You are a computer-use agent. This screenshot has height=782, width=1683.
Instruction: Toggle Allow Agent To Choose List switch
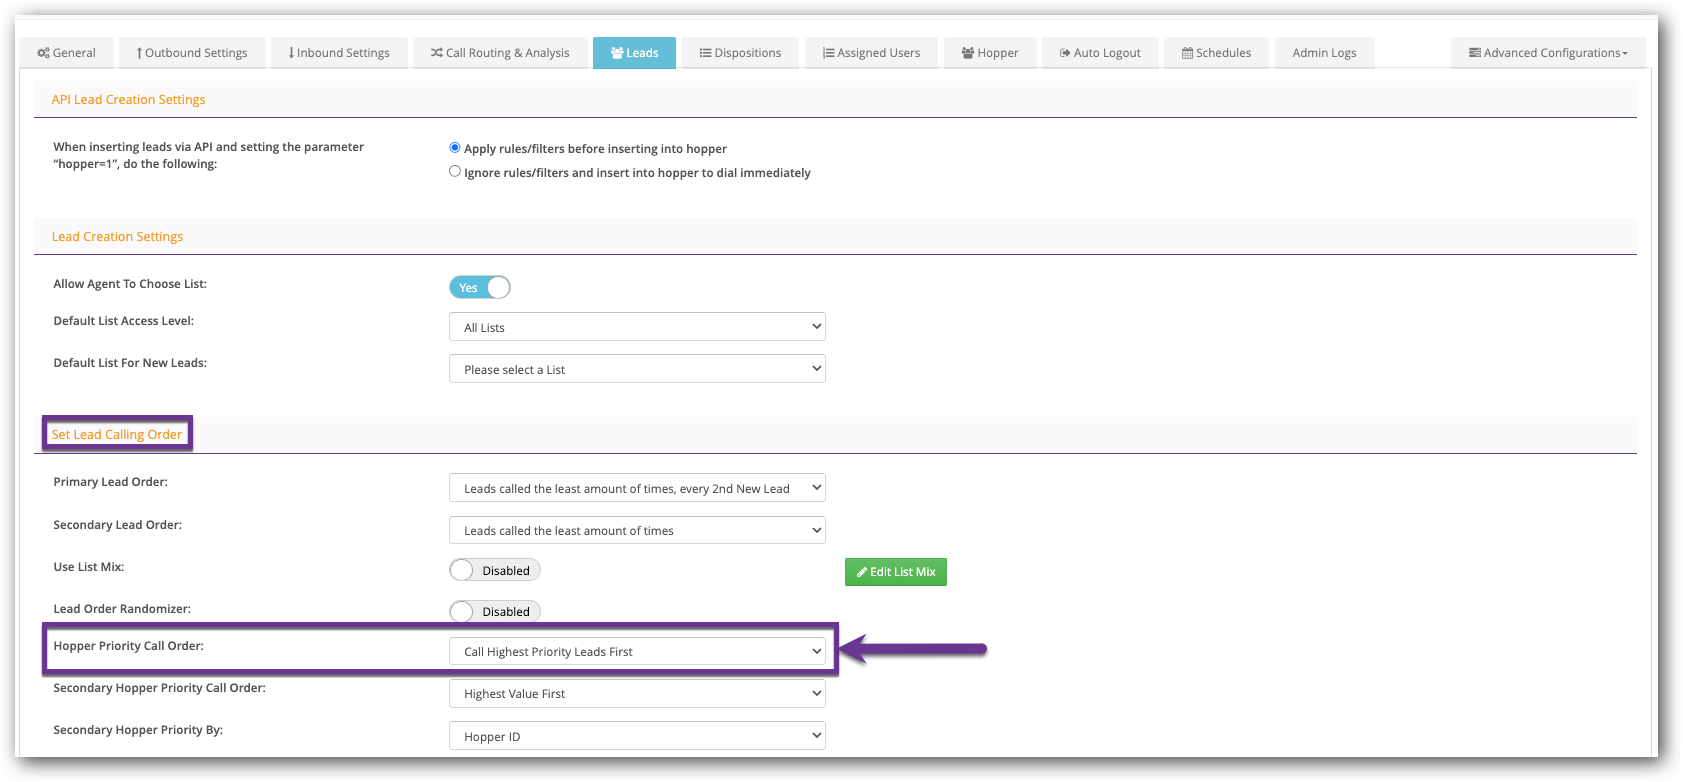(x=480, y=288)
